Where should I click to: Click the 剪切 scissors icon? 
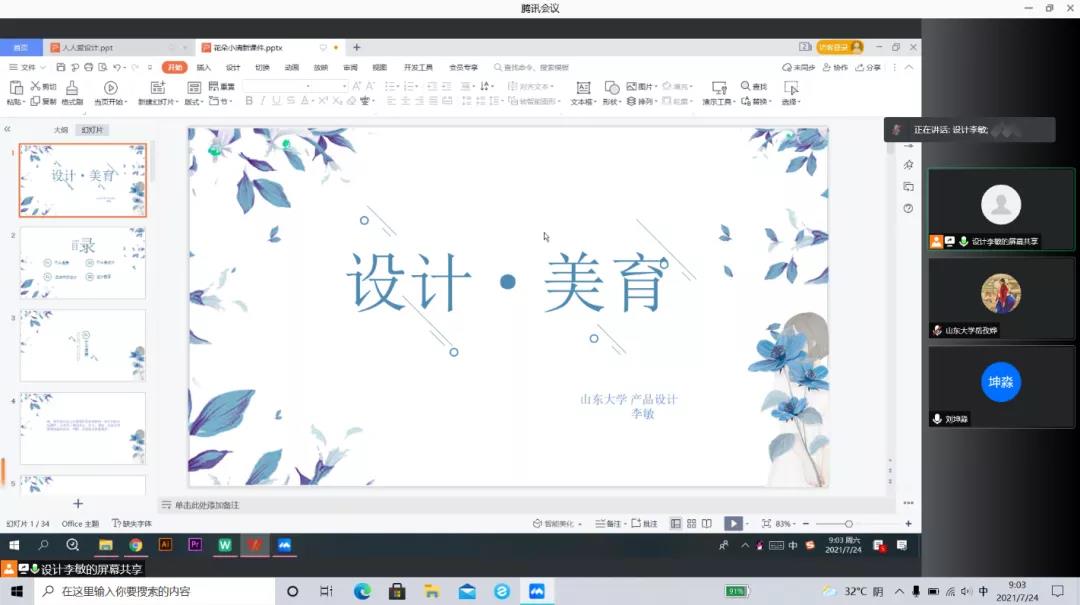36,87
